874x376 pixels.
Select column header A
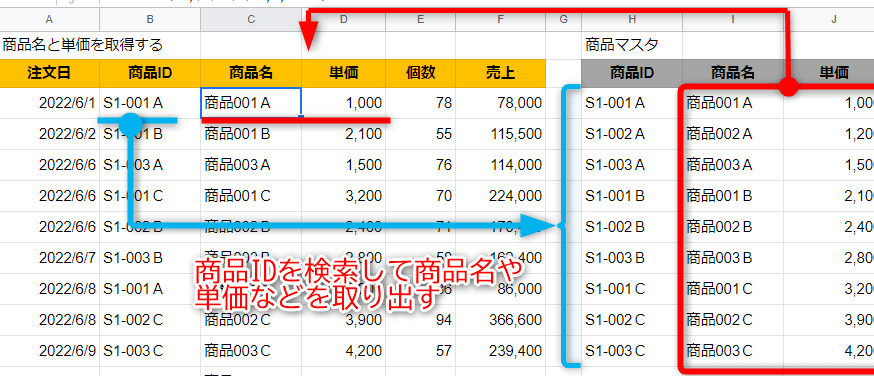pyautogui.click(x=50, y=19)
